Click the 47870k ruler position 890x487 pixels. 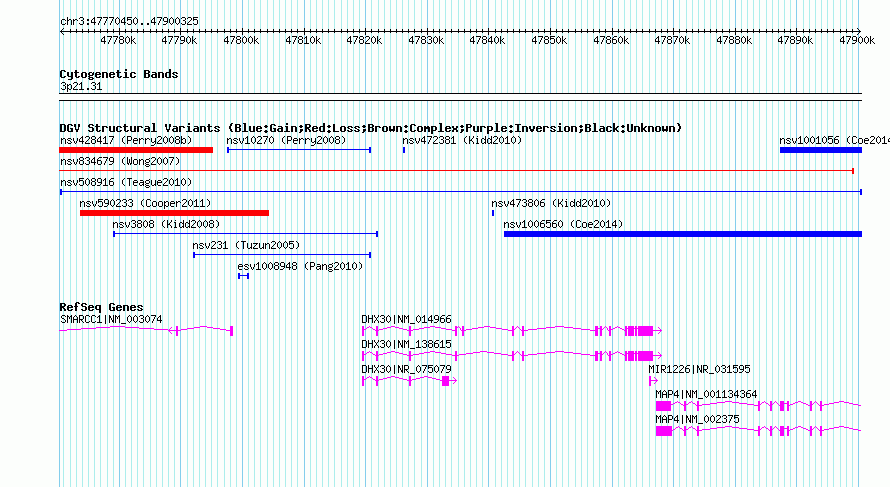(673, 40)
